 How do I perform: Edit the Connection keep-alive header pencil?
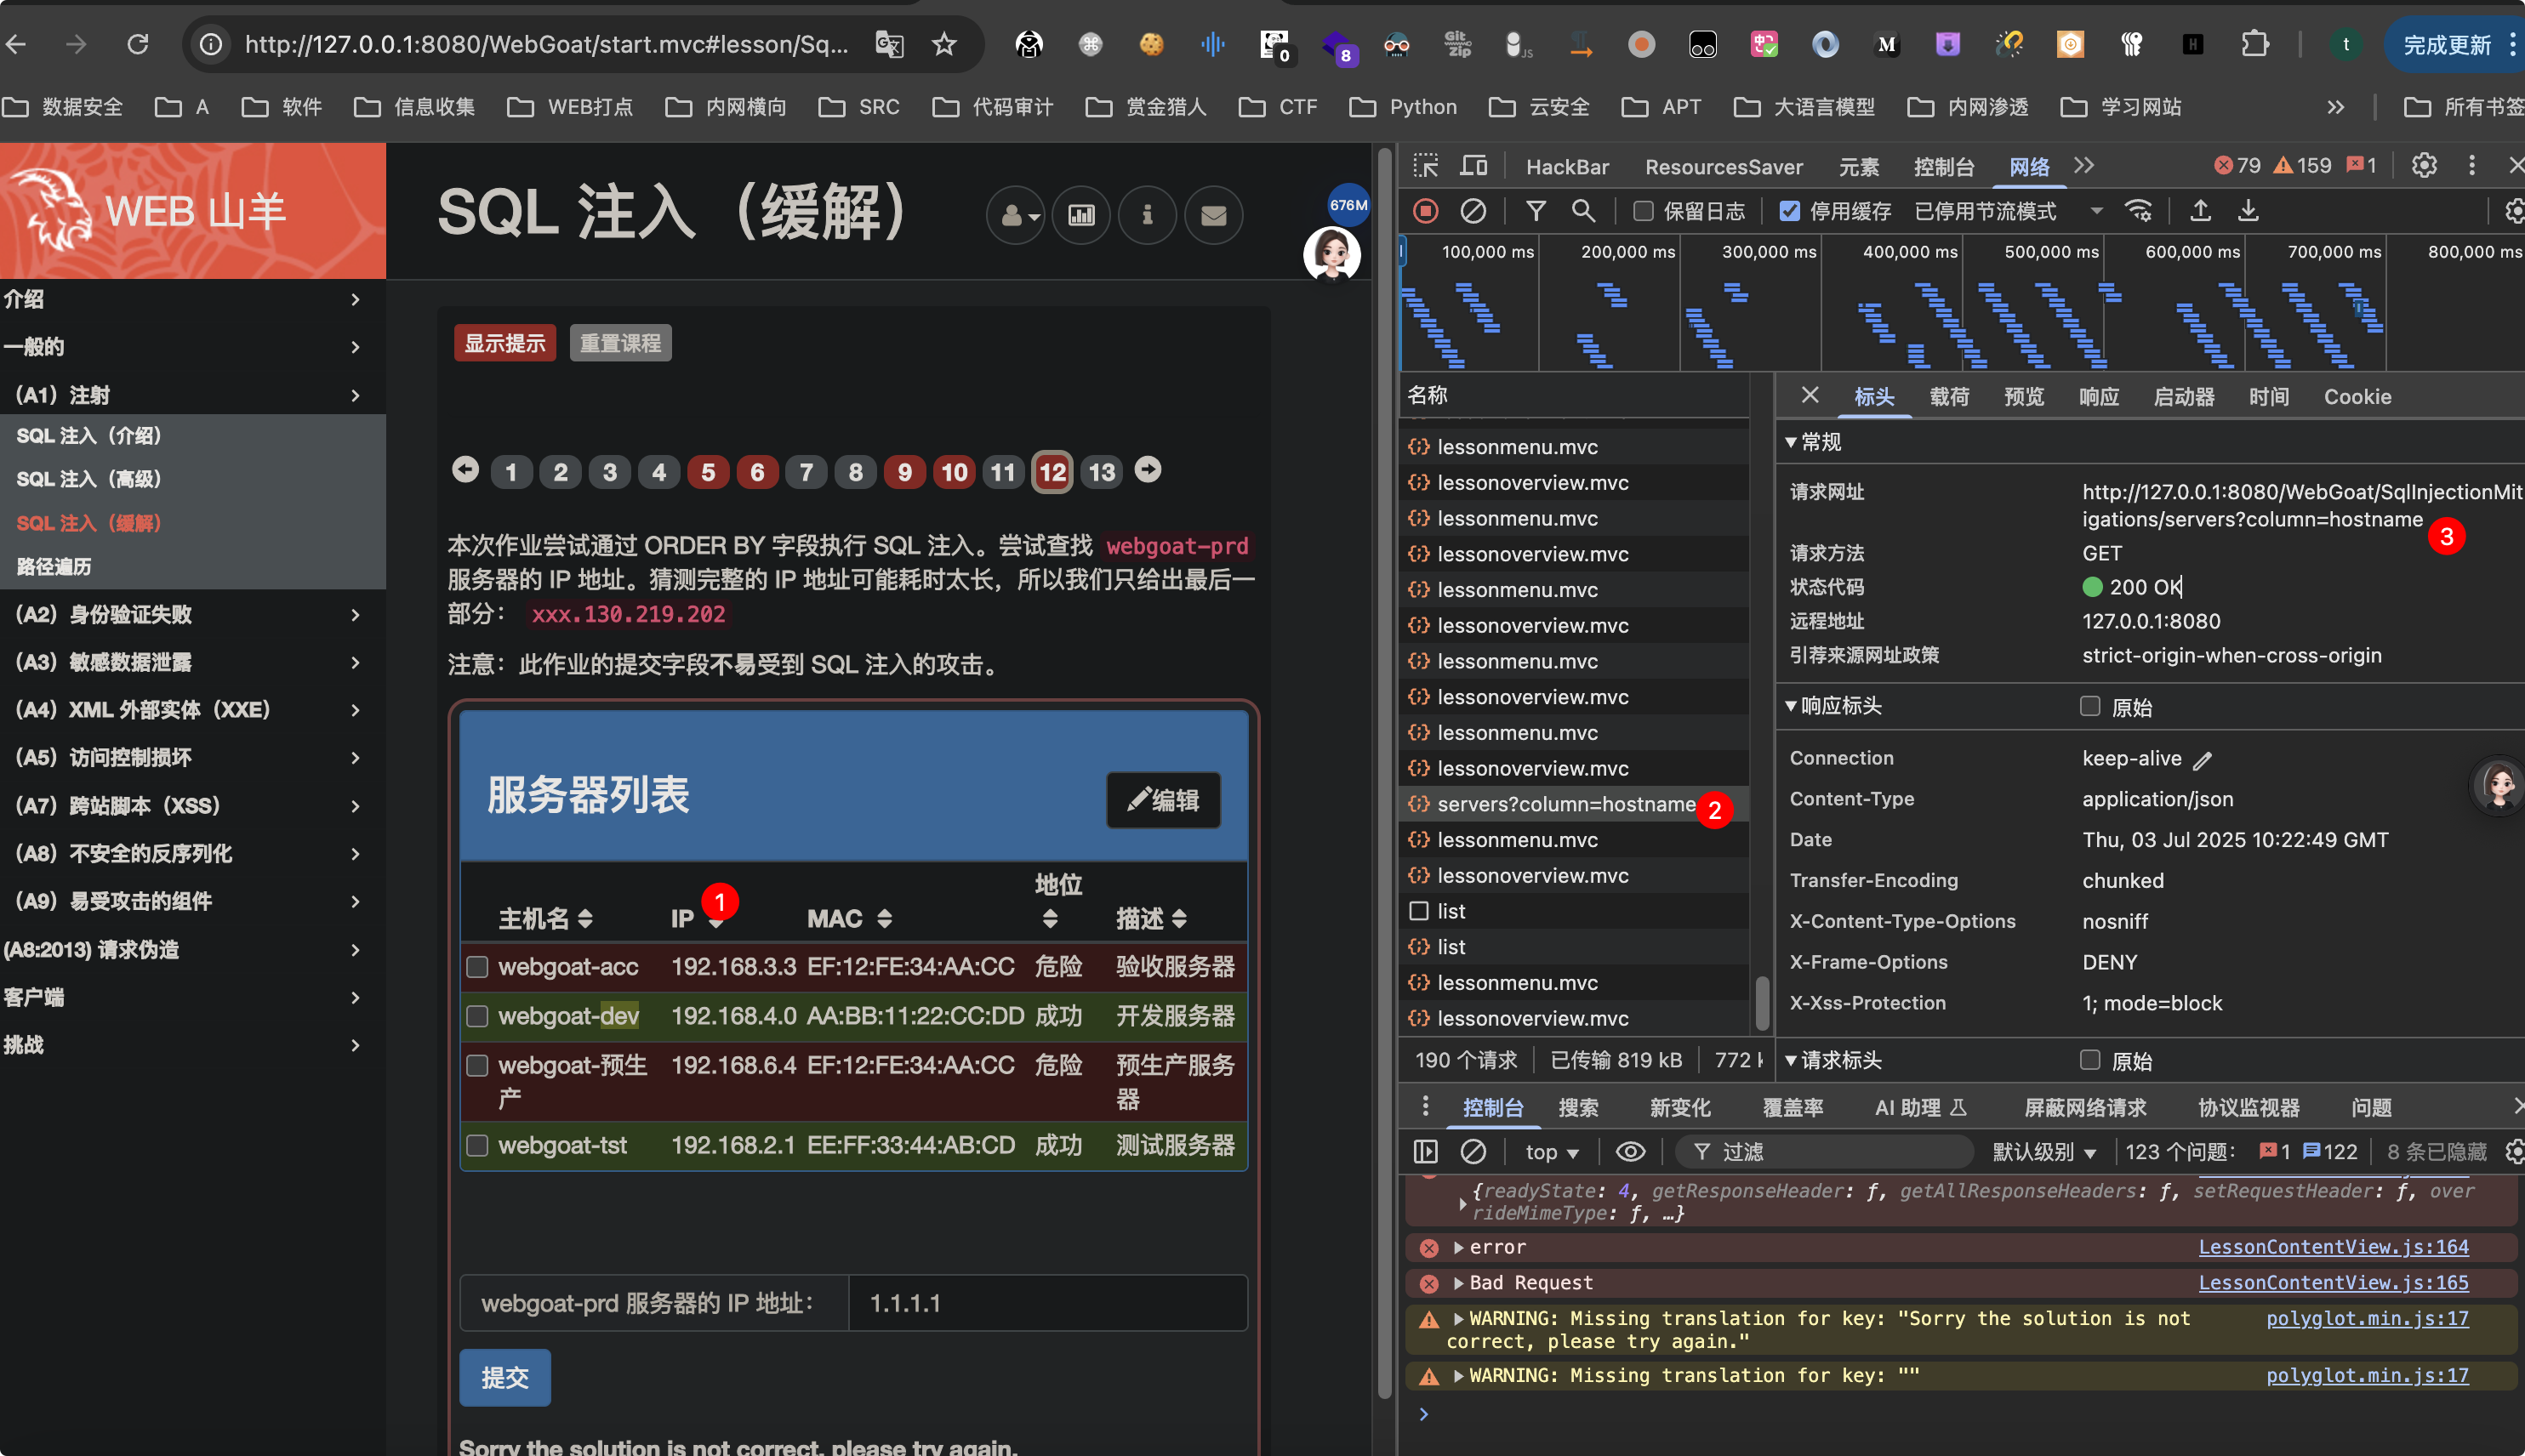click(2202, 761)
